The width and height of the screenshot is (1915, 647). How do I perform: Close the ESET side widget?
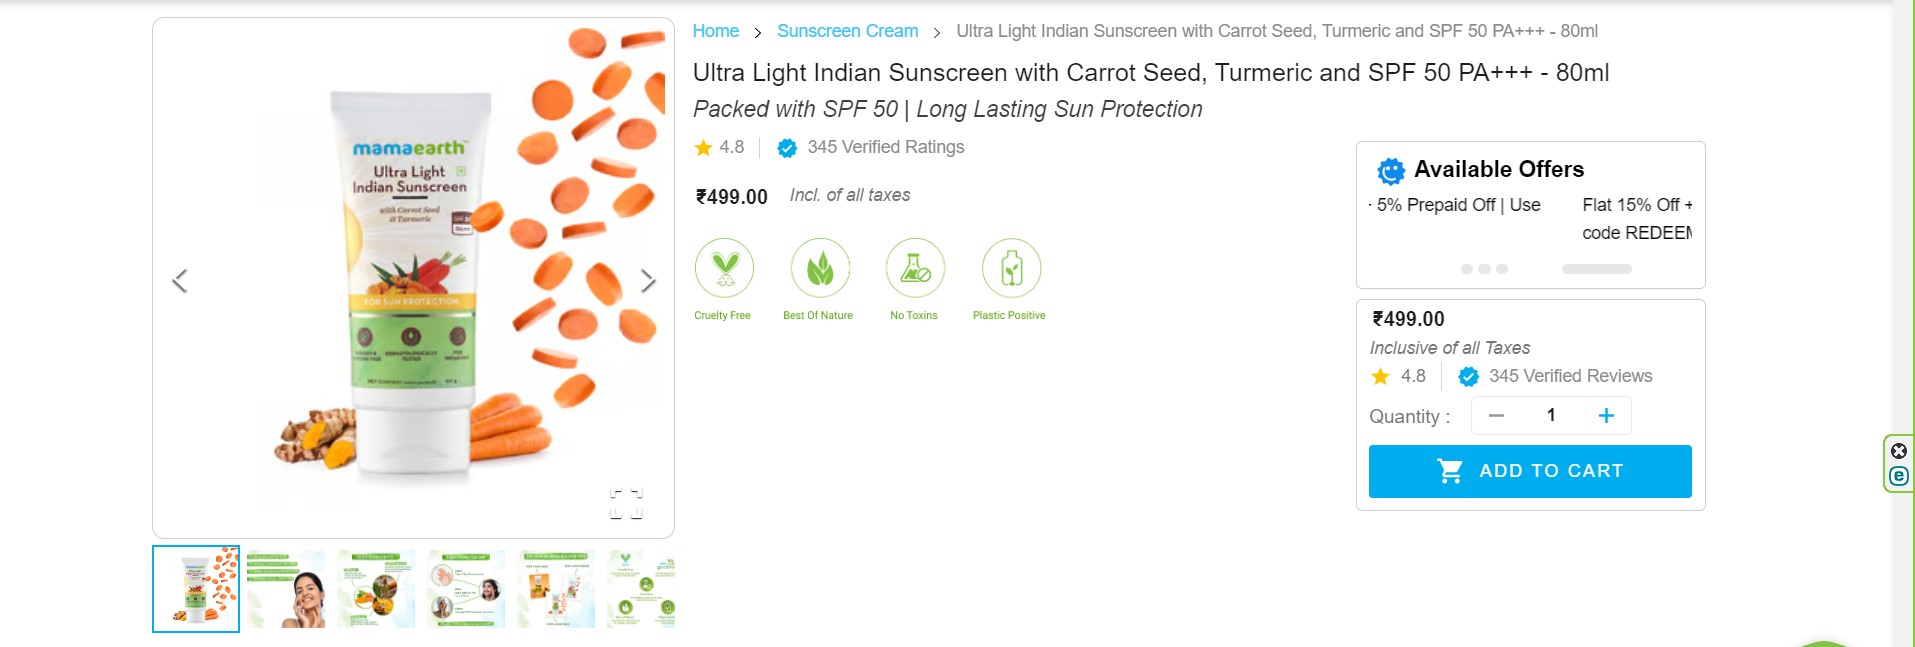[x=1898, y=451]
